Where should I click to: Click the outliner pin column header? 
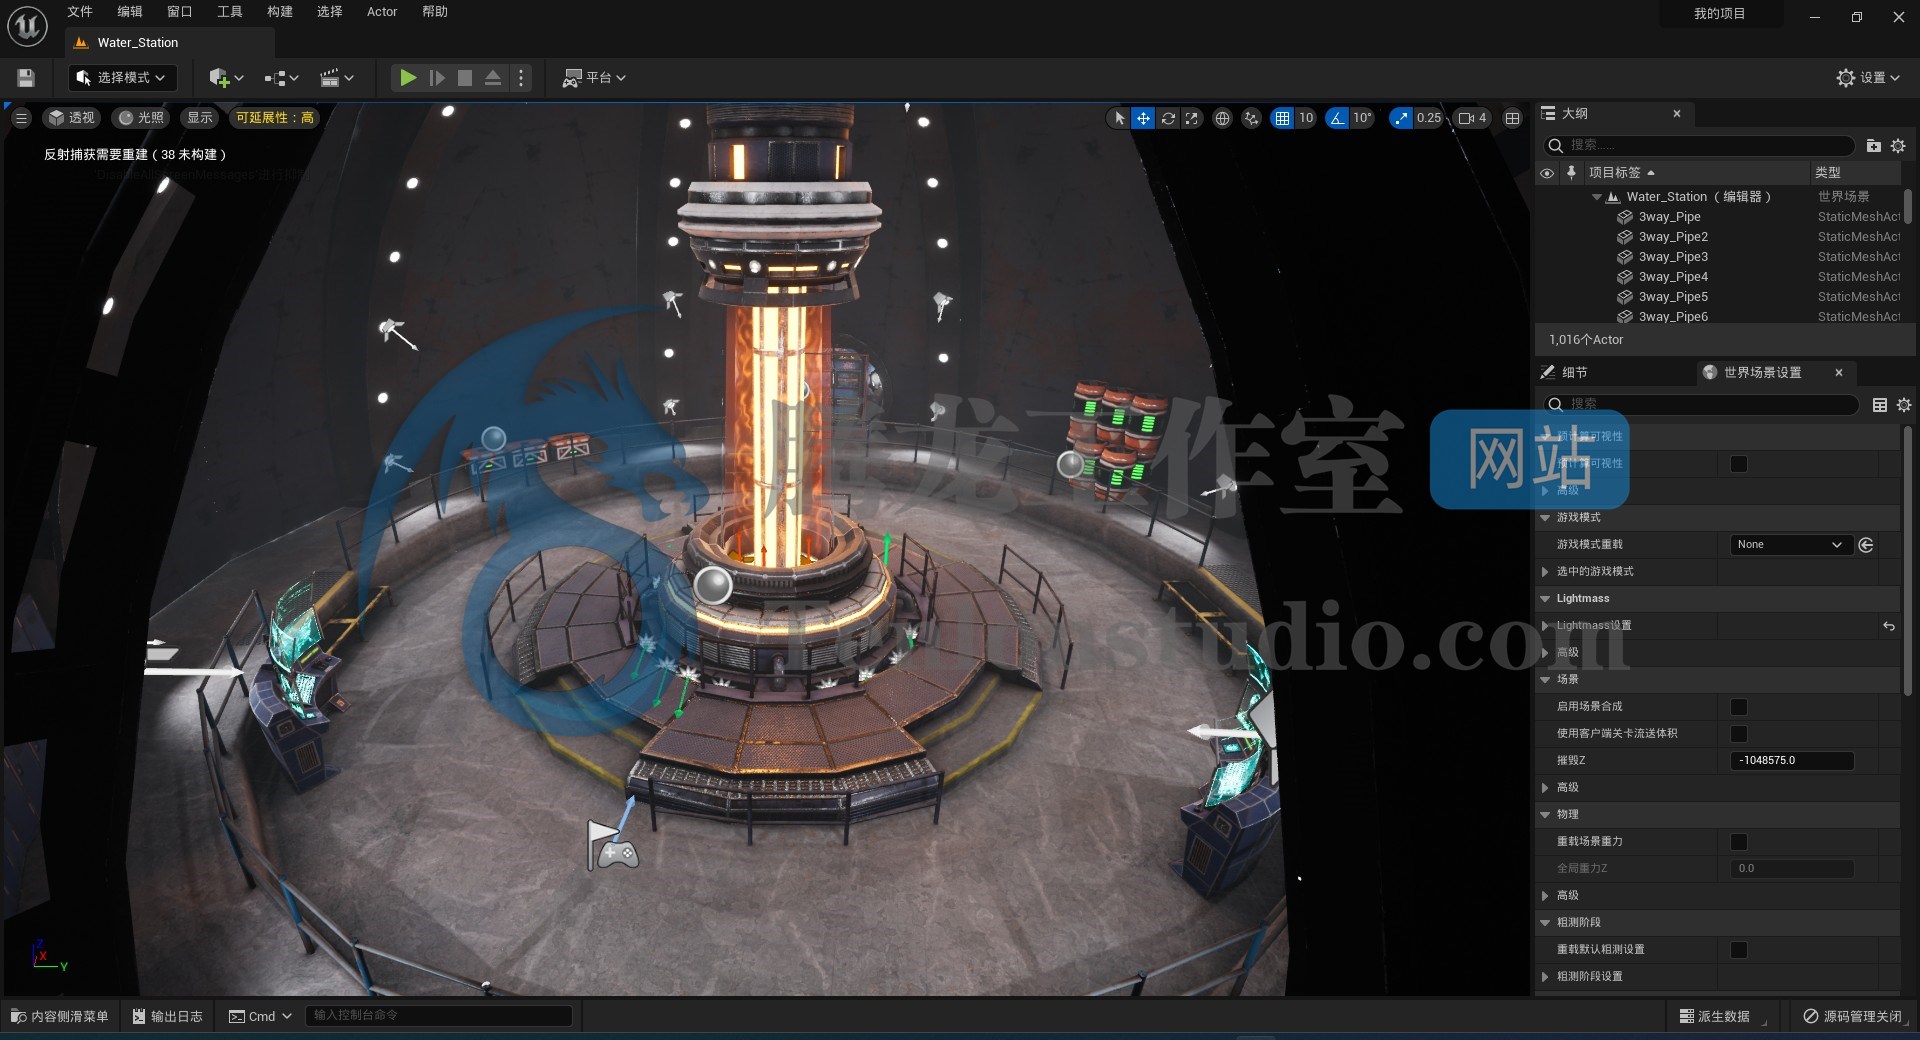(1571, 173)
